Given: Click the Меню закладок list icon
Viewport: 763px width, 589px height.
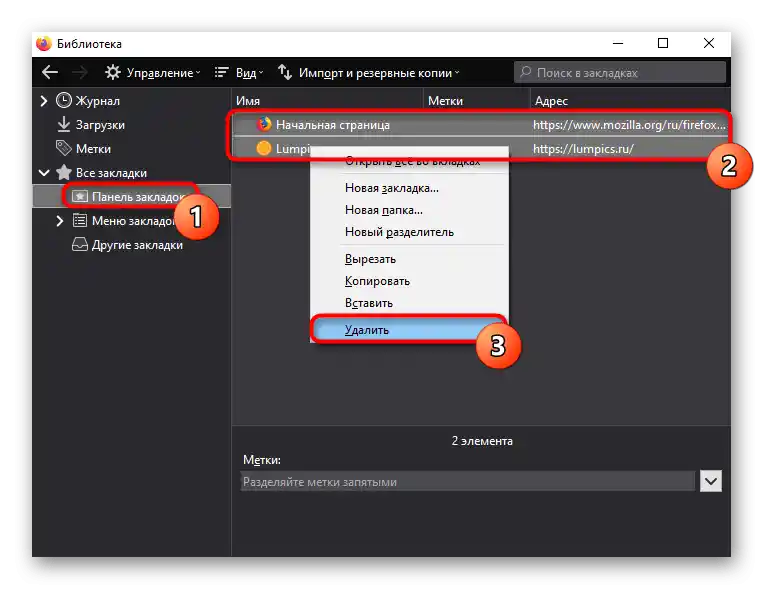Looking at the screenshot, I should [80, 221].
